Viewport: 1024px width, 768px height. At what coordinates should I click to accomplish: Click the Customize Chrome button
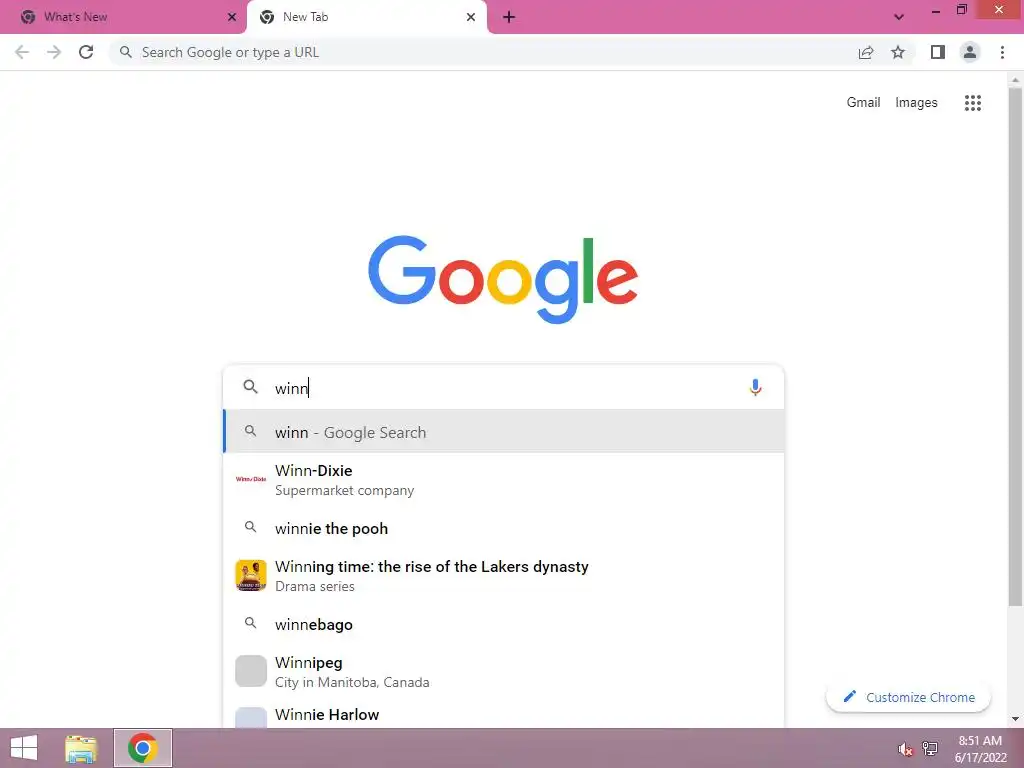pos(908,697)
